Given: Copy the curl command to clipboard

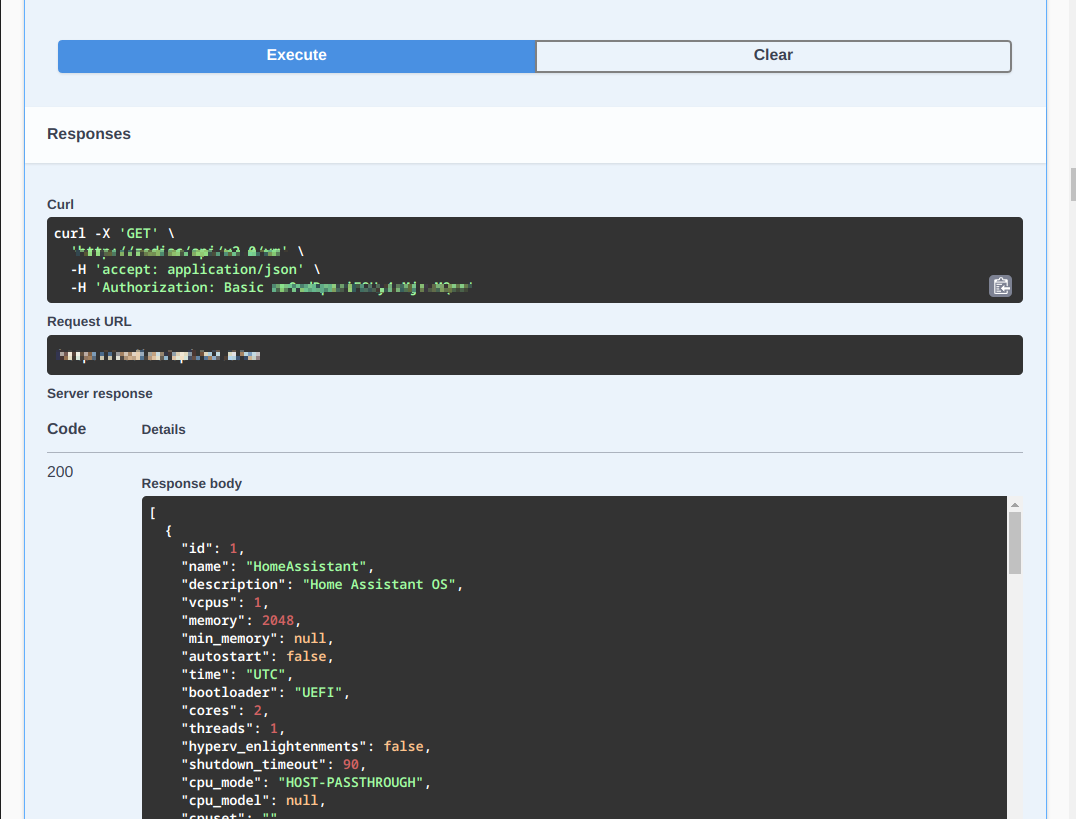Looking at the screenshot, I should (x=1001, y=286).
